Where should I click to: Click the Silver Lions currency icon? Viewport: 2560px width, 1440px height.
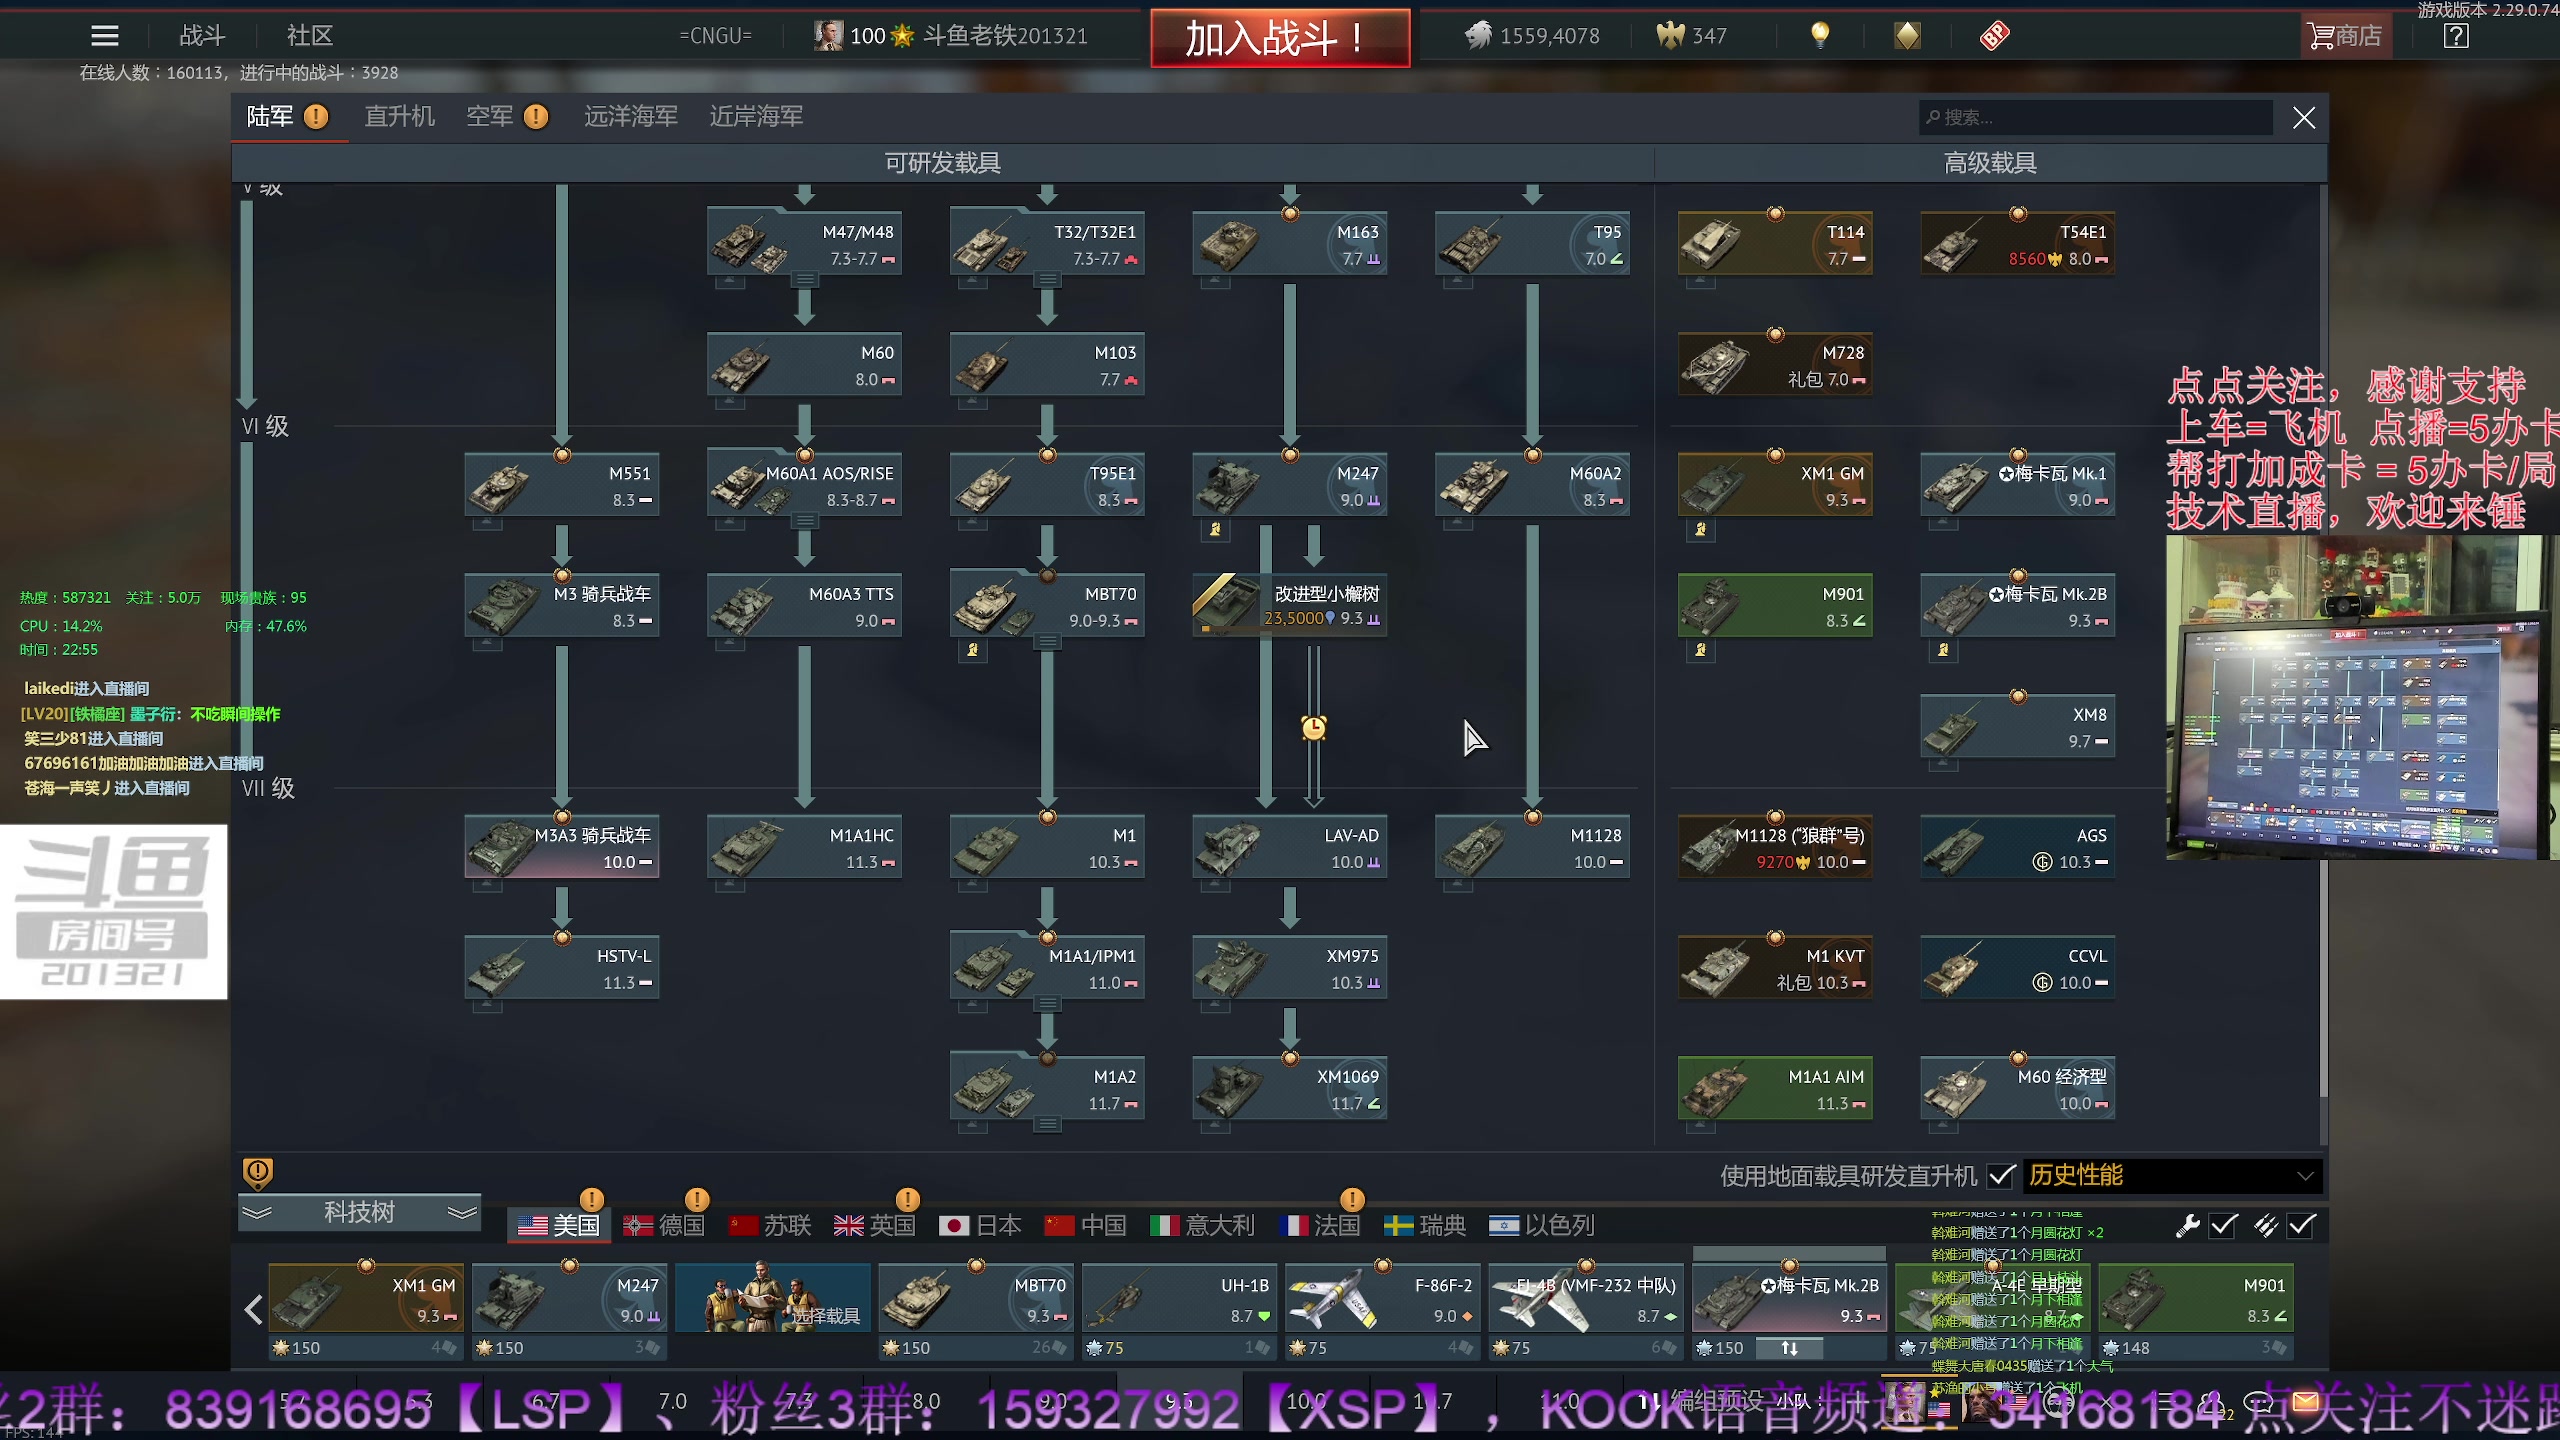[1478, 36]
